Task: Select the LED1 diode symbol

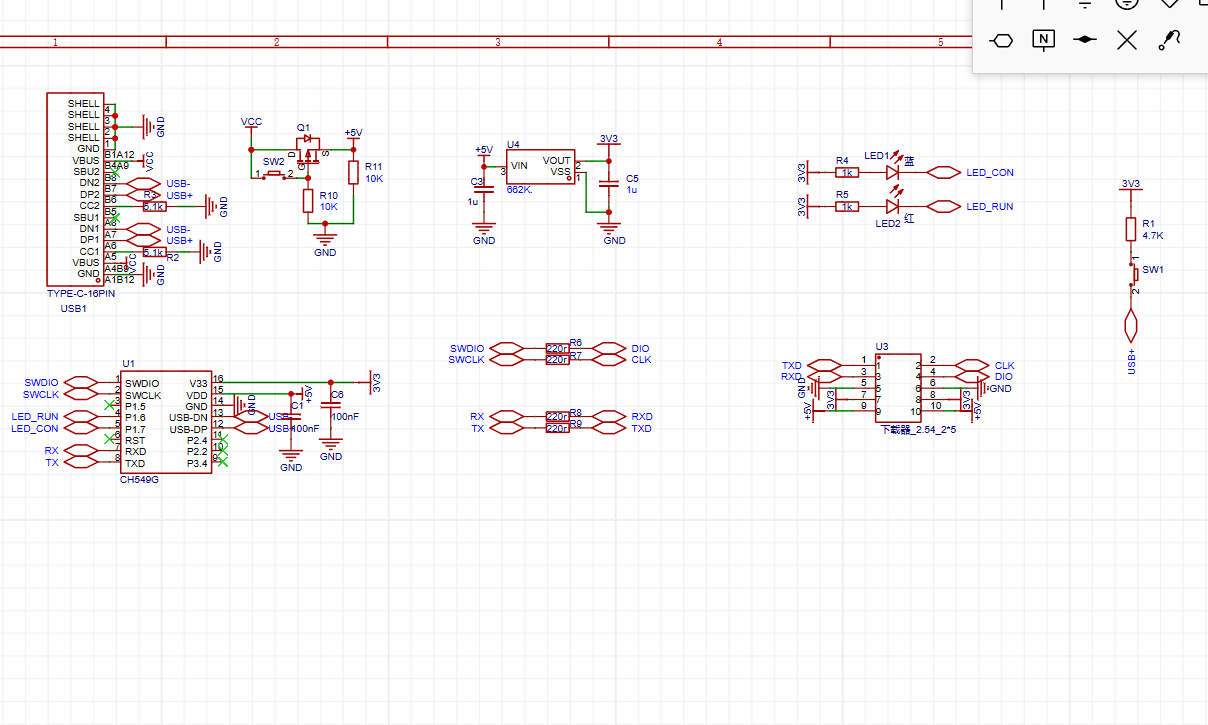Action: [893, 172]
